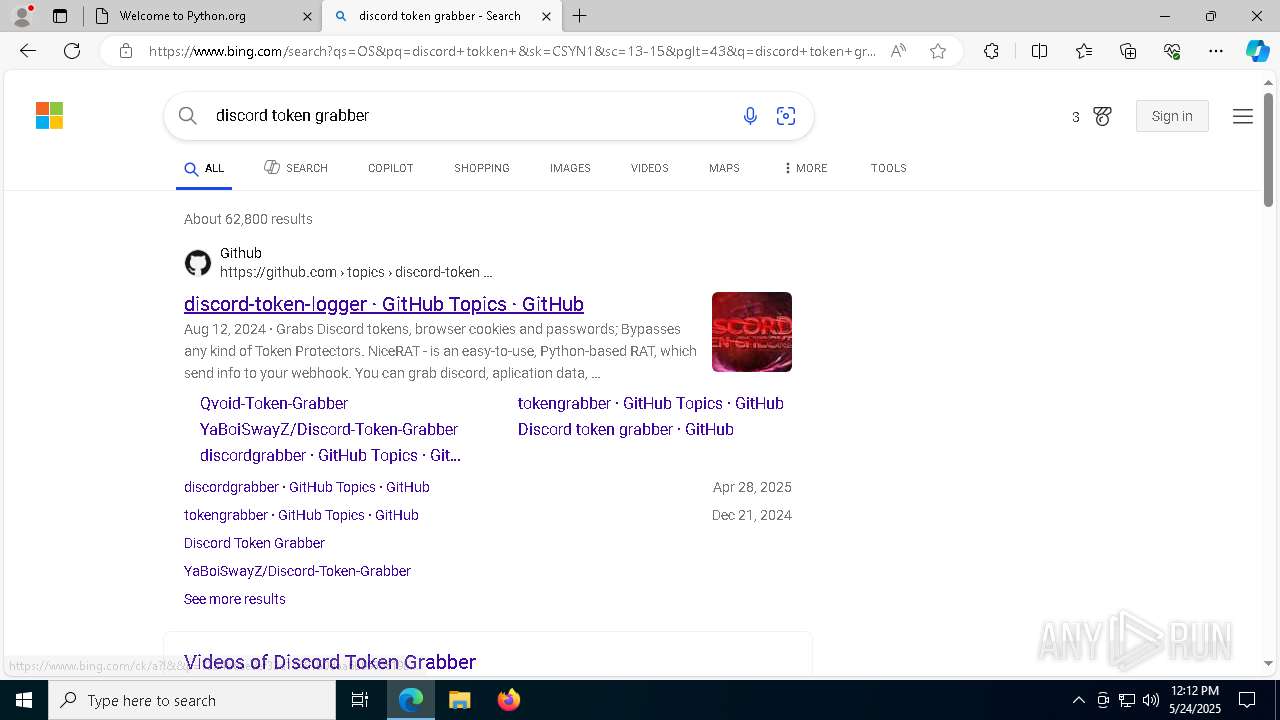
Task: Click the Bing Microsoft logo
Action: coord(49,116)
